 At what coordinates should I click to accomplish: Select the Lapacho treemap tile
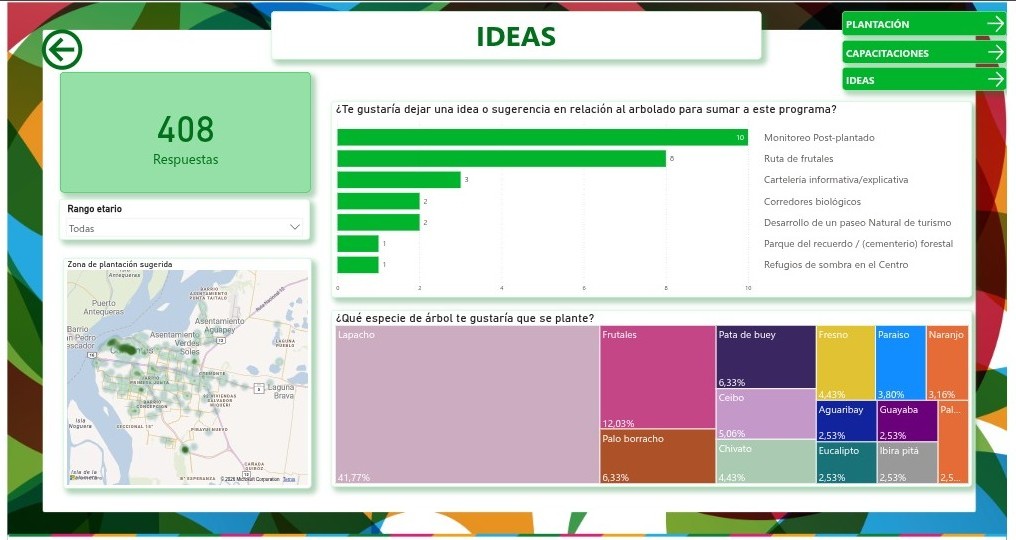click(x=467, y=405)
